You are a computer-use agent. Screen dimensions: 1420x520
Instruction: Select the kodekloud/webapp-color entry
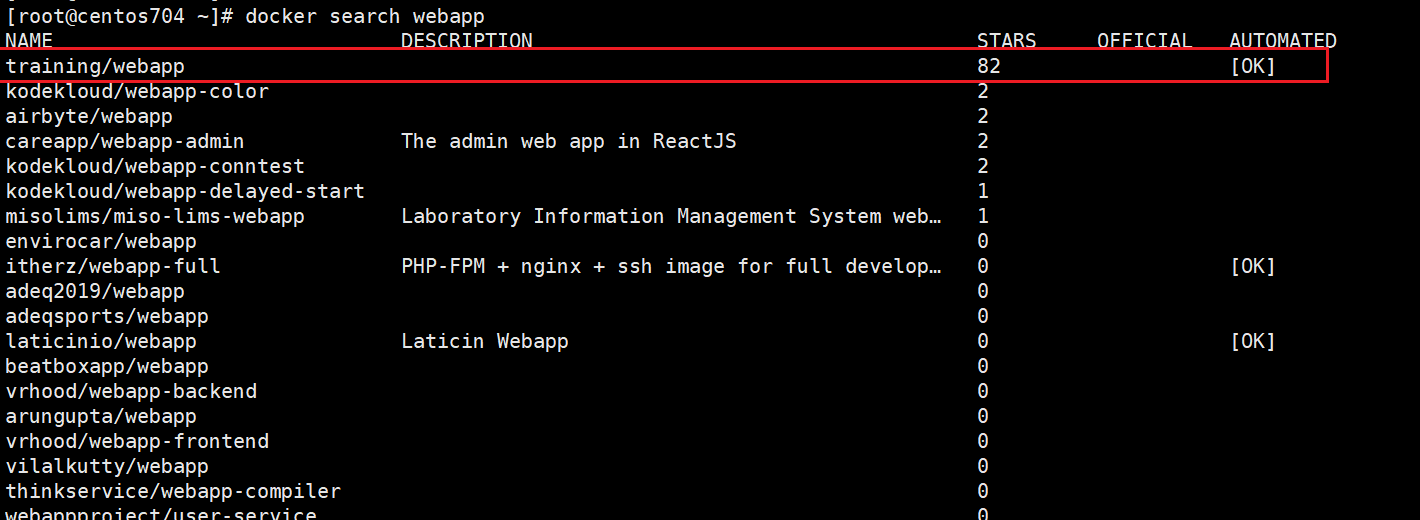point(137,92)
